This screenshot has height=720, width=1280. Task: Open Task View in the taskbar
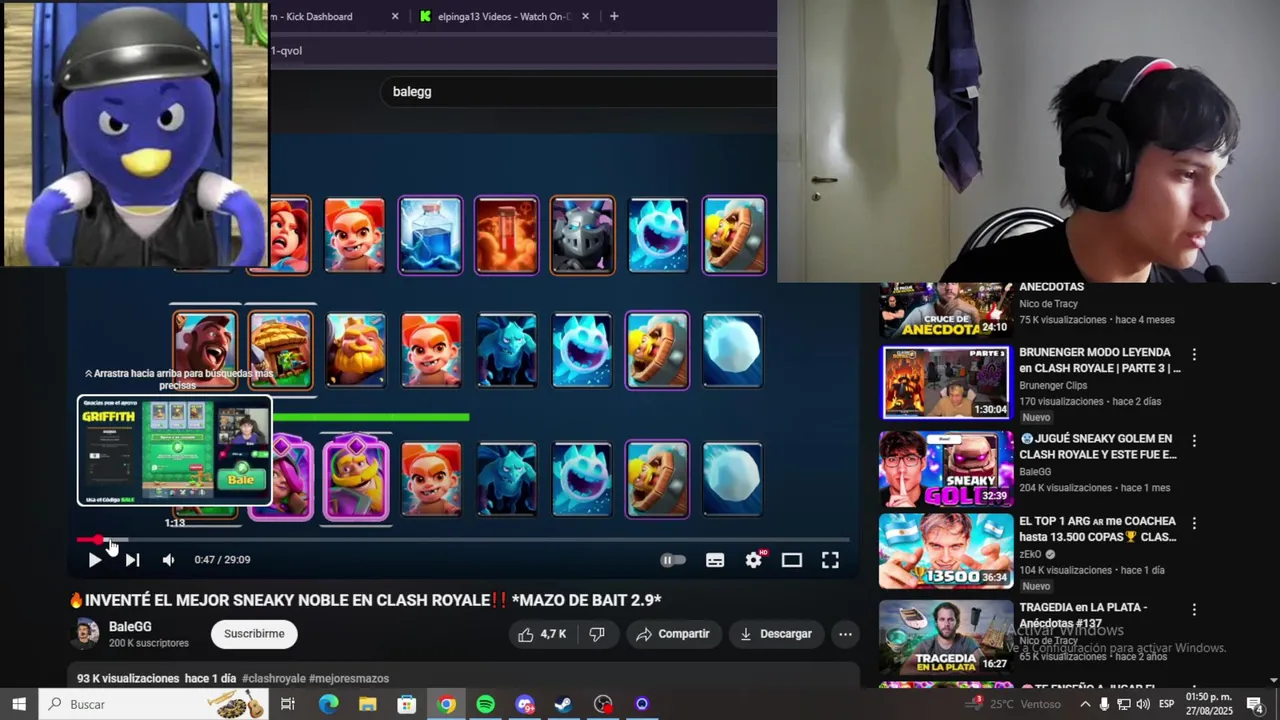pos(288,704)
